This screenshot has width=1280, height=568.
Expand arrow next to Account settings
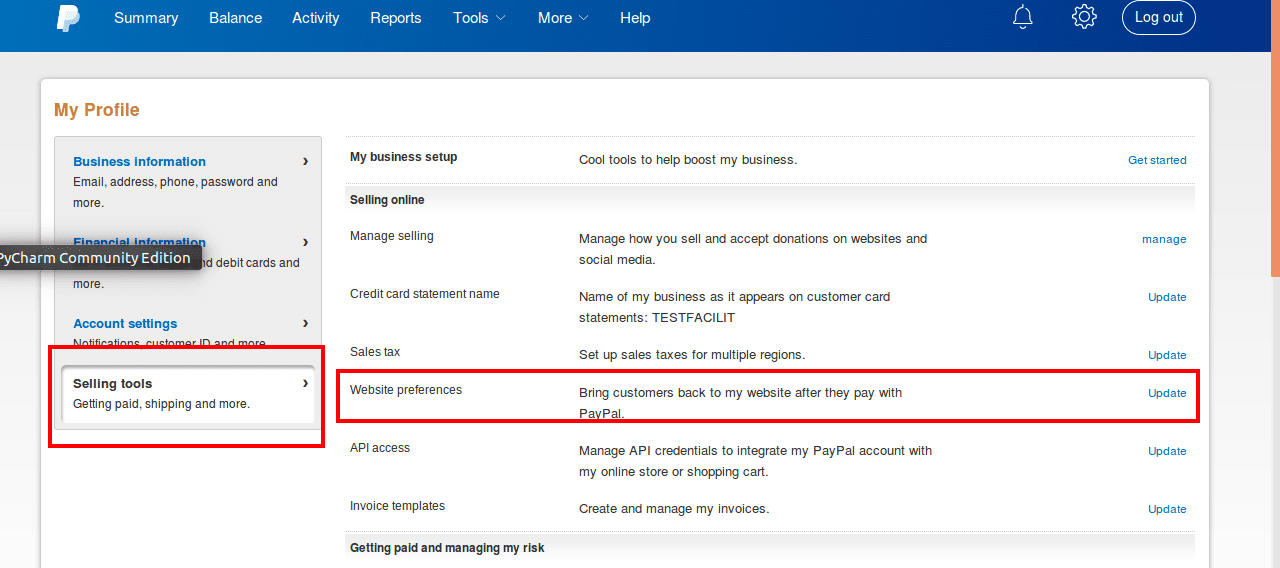[x=305, y=323]
